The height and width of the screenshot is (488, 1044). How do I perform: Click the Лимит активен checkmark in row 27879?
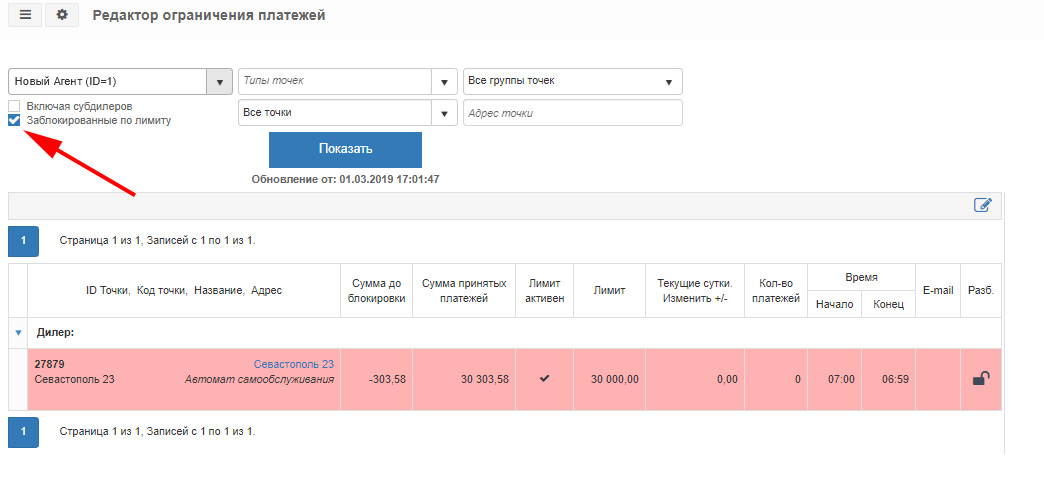(x=545, y=379)
